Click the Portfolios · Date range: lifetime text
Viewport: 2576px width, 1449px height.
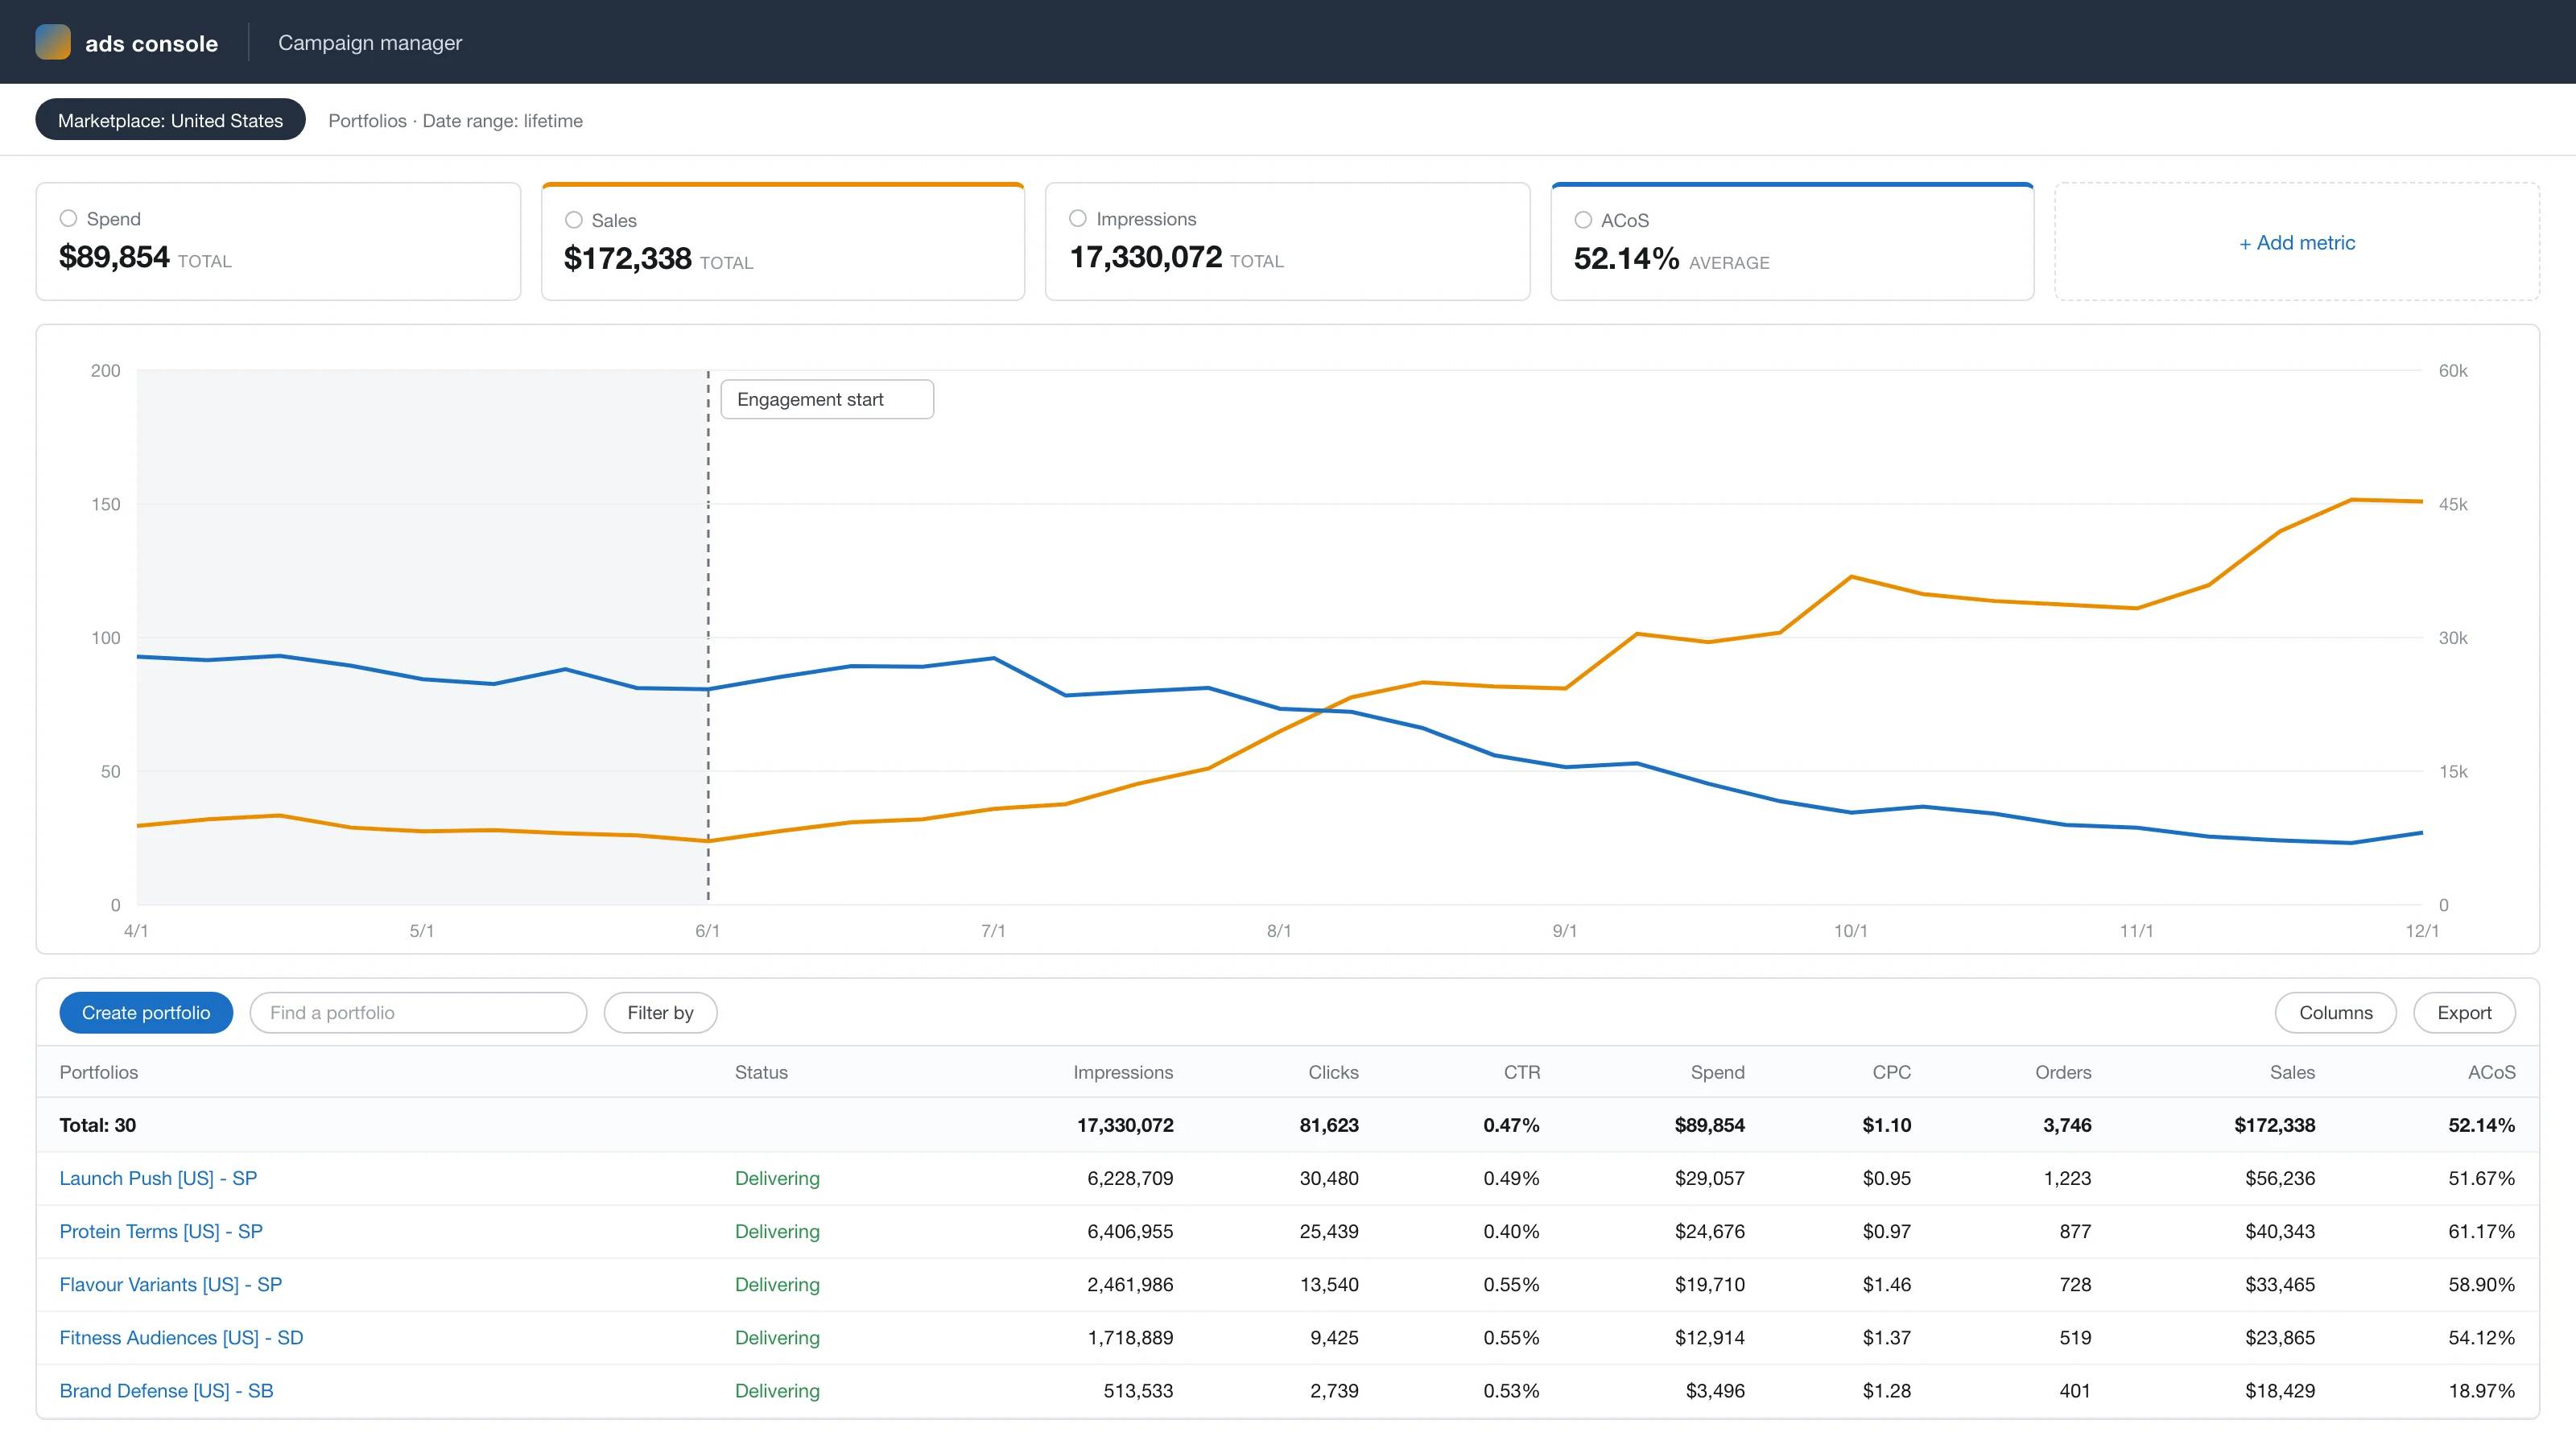pos(455,121)
